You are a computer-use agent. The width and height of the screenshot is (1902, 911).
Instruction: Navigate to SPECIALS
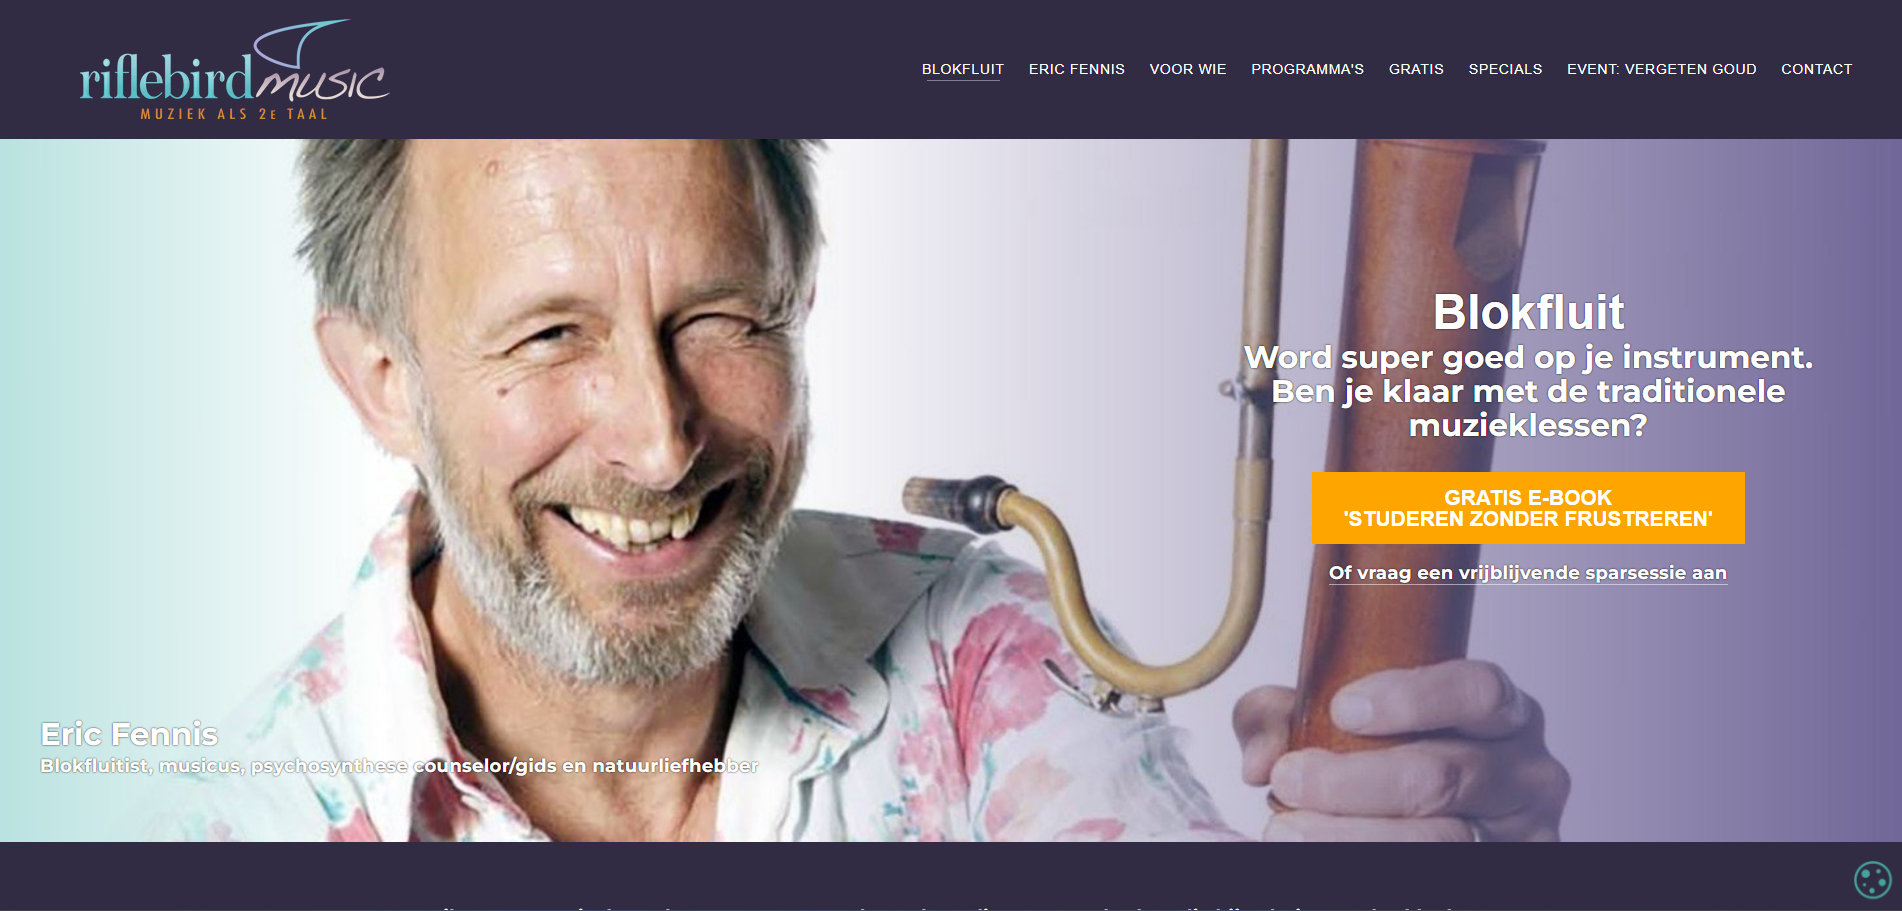(x=1505, y=69)
